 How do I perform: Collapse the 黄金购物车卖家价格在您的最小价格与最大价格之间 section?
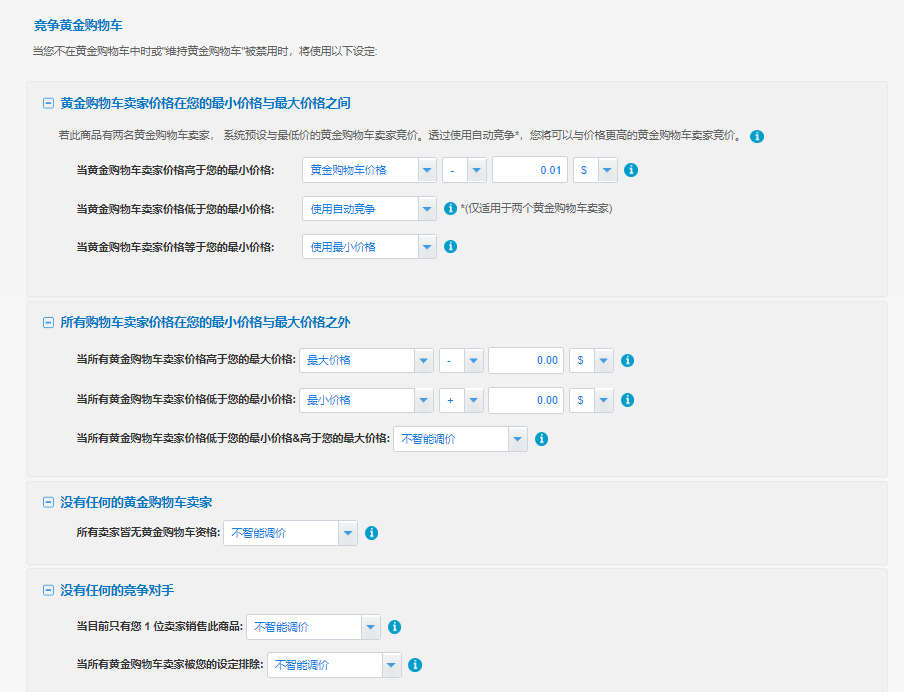(48, 103)
